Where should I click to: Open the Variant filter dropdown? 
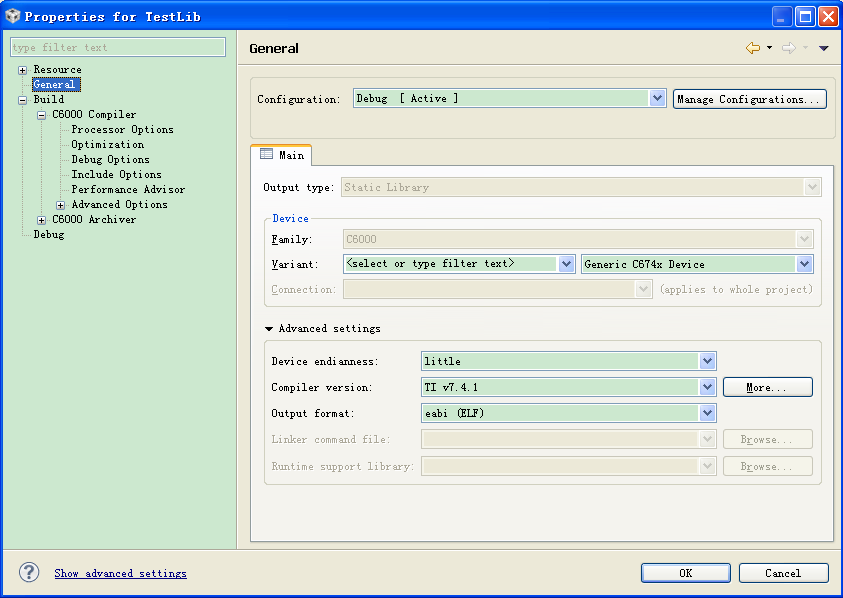566,264
